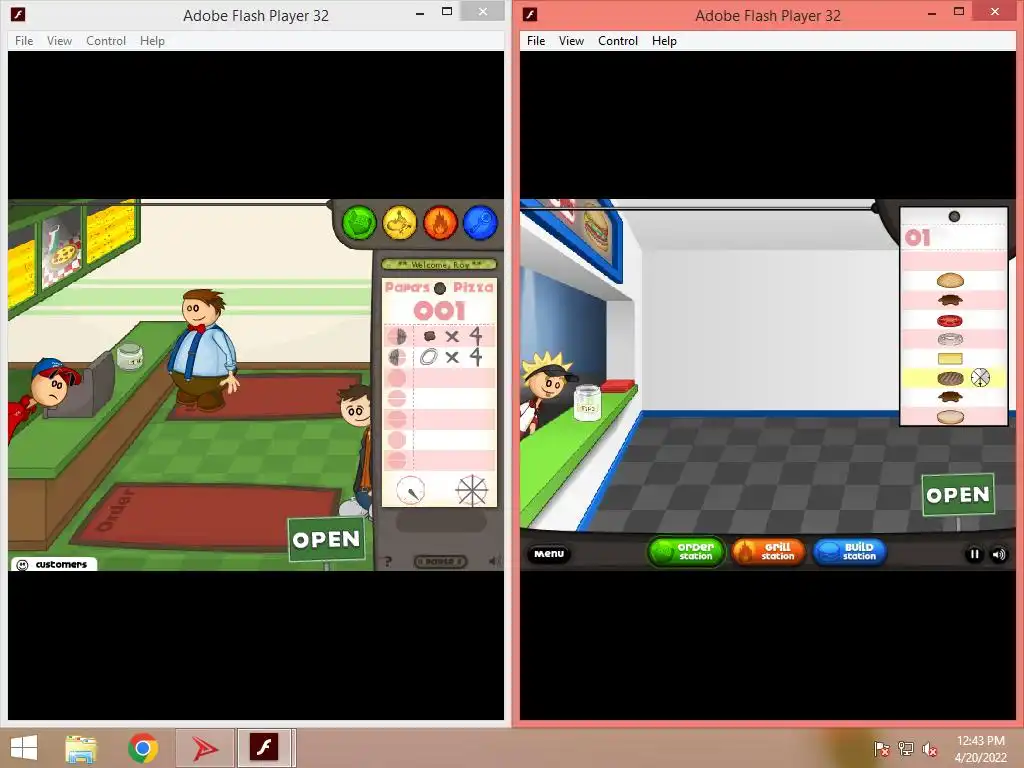Click the bake timer gauge on pizza ticket

click(x=411, y=490)
